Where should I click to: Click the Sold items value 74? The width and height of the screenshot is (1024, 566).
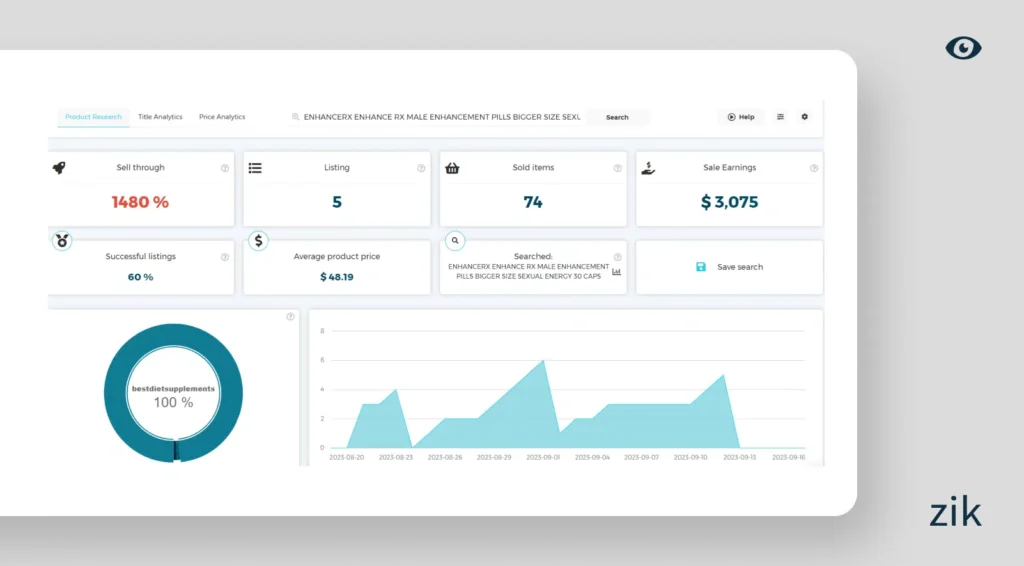pyautogui.click(x=533, y=202)
